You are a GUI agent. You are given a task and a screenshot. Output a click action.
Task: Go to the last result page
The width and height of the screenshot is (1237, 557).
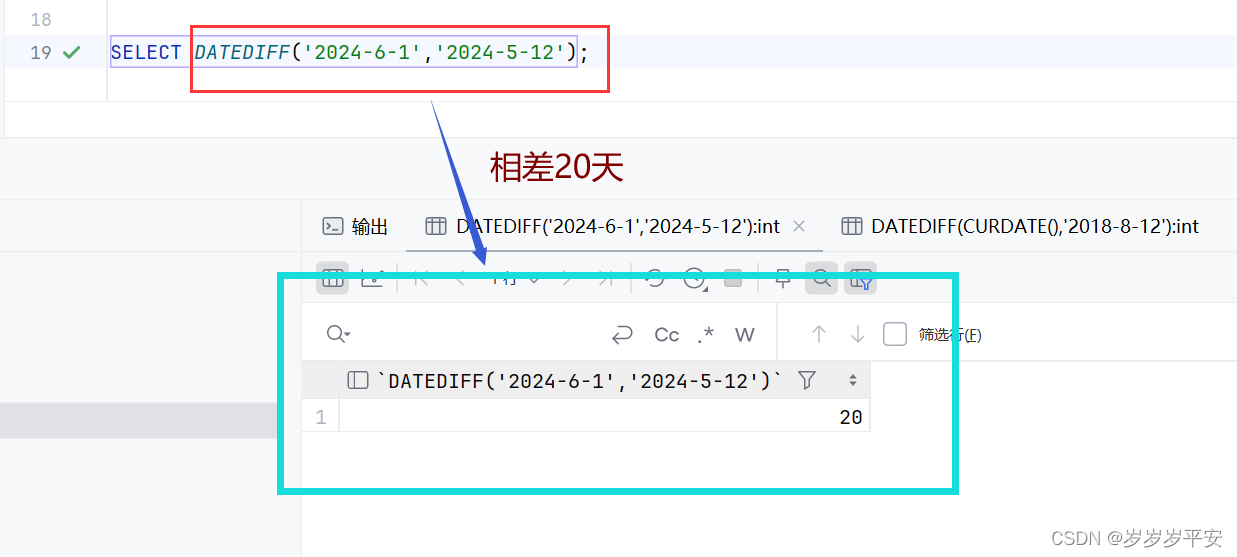pos(604,279)
